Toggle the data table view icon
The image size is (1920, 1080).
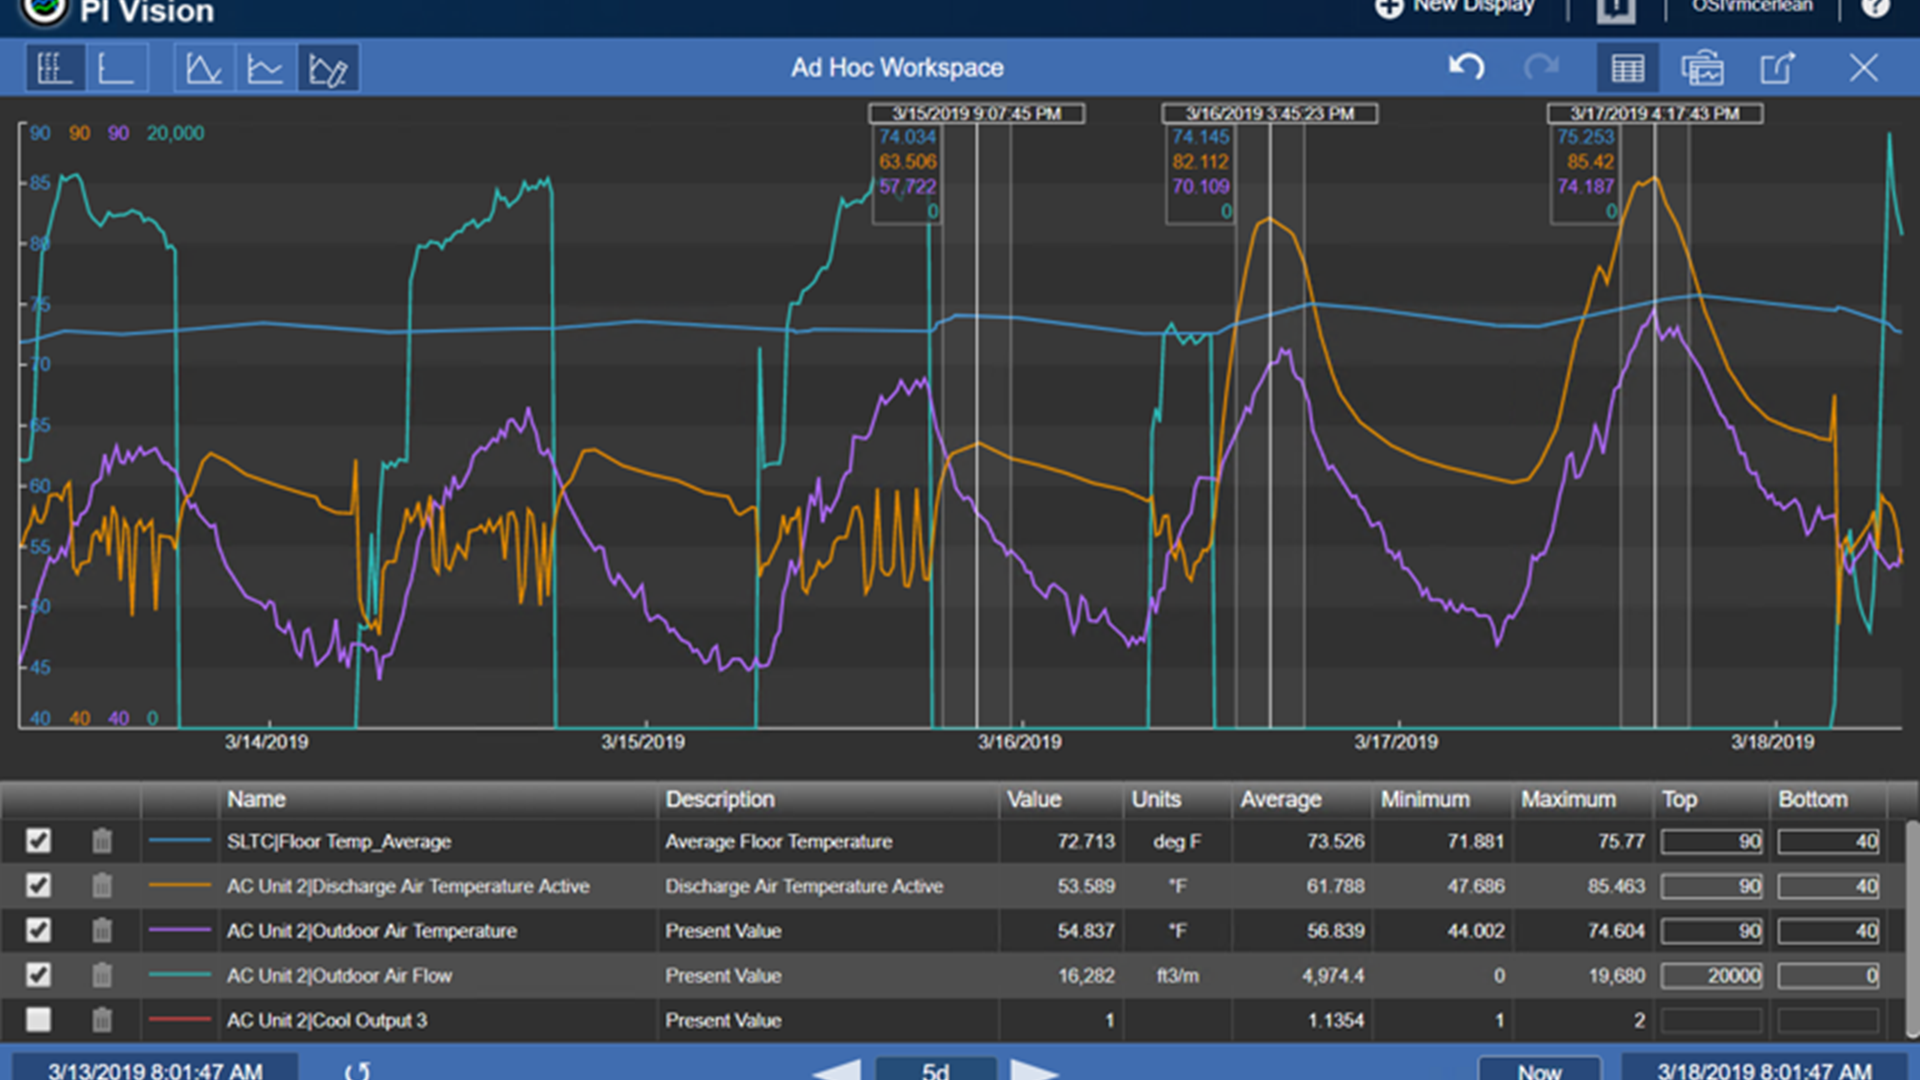click(x=1627, y=69)
